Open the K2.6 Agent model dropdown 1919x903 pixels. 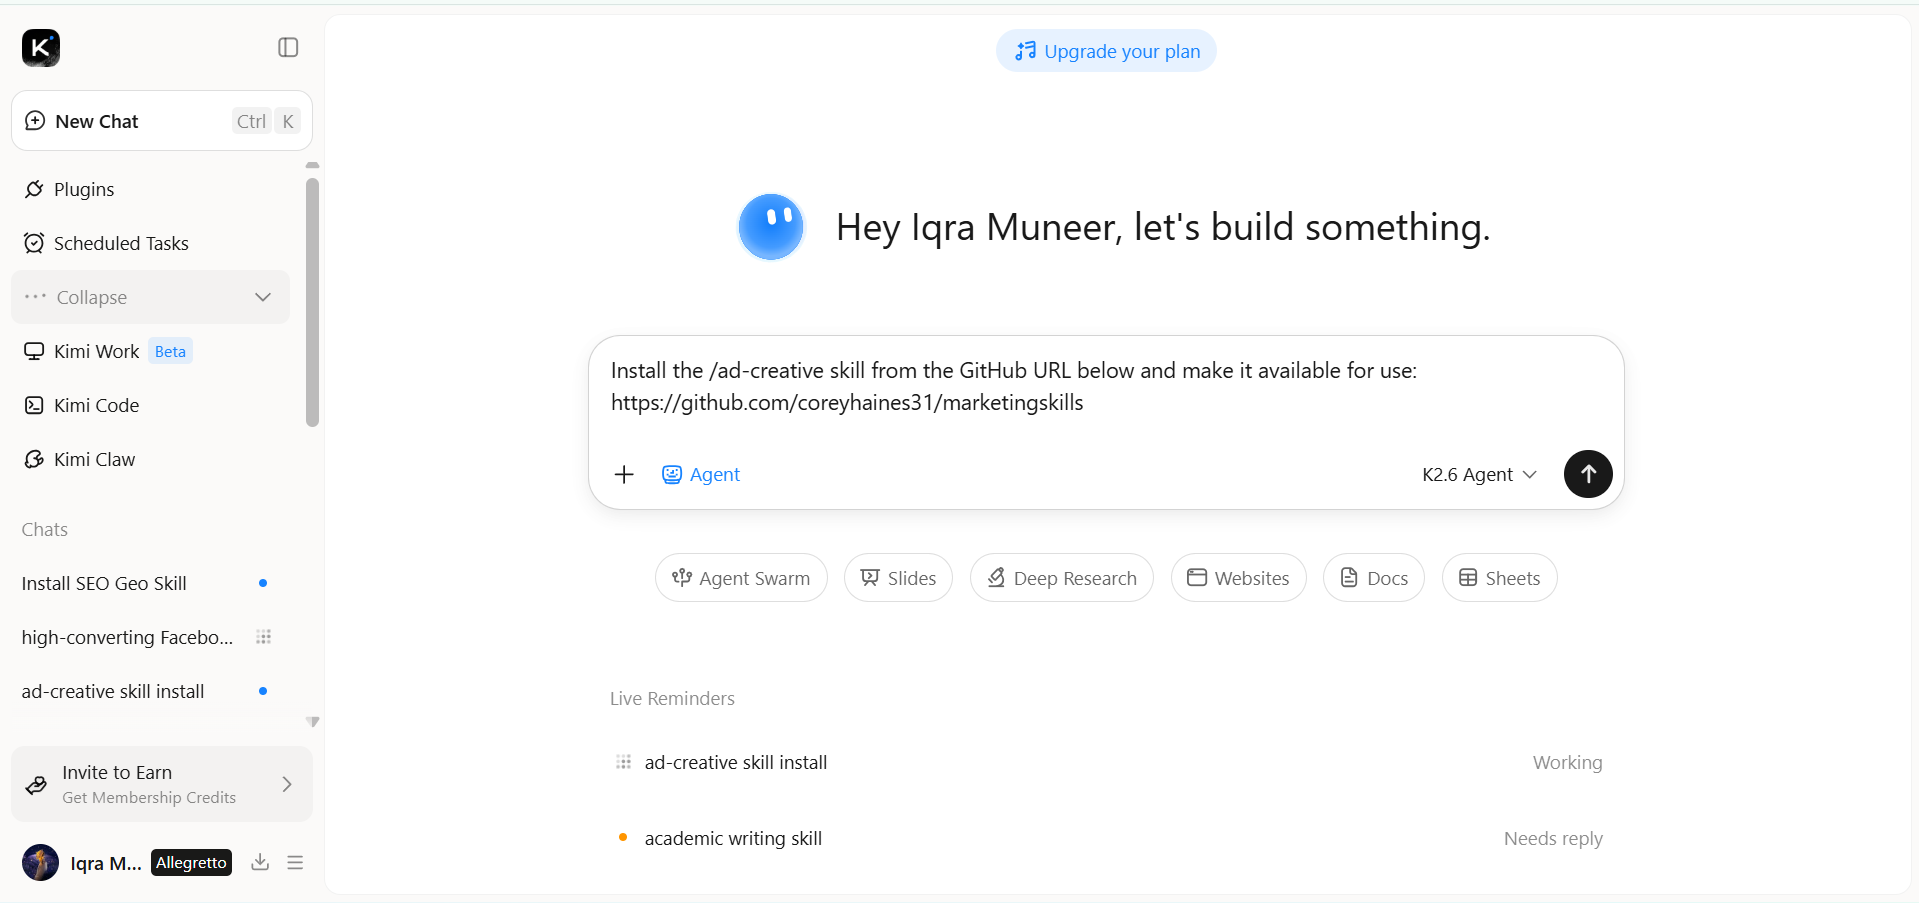pyautogui.click(x=1479, y=474)
